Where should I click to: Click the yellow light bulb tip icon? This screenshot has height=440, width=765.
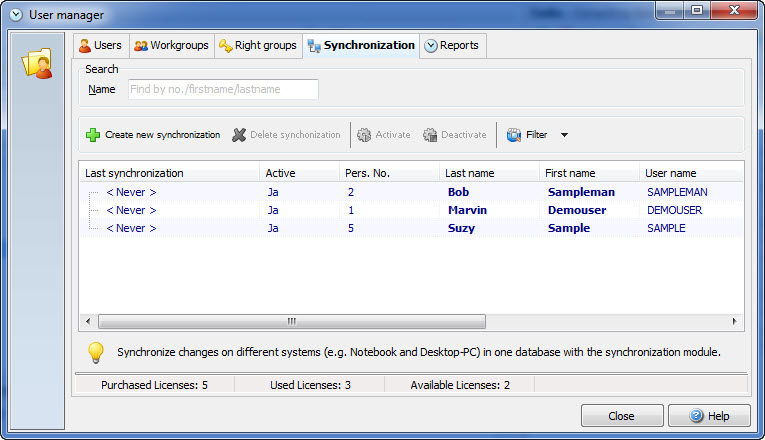click(96, 352)
